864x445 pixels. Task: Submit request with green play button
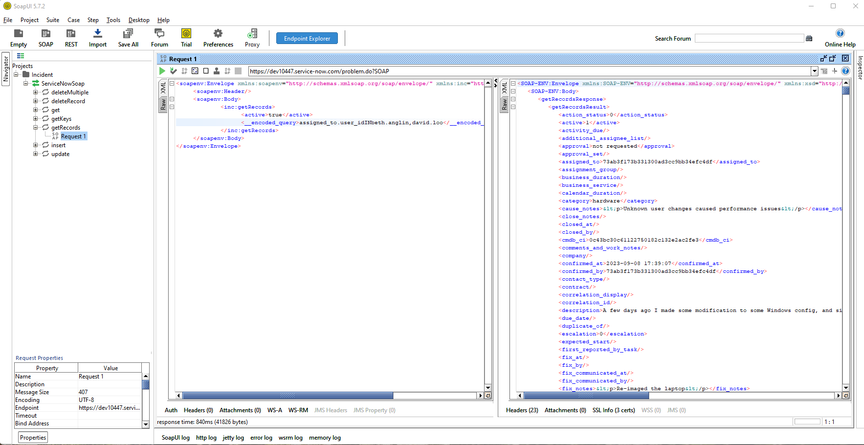click(x=162, y=71)
